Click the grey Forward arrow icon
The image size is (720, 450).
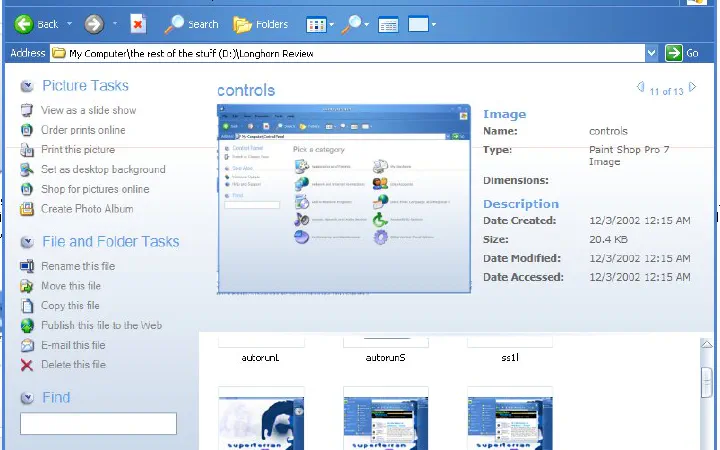(x=94, y=24)
